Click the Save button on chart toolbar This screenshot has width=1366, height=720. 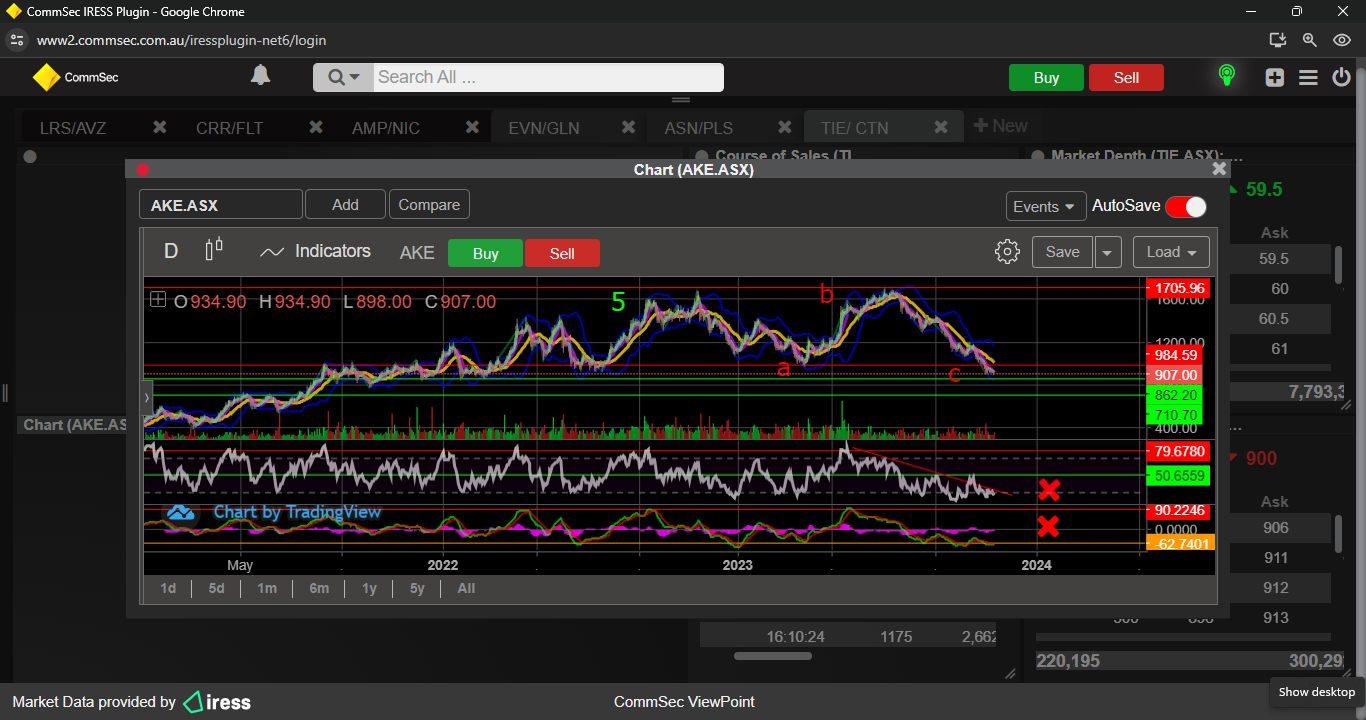coord(1062,252)
